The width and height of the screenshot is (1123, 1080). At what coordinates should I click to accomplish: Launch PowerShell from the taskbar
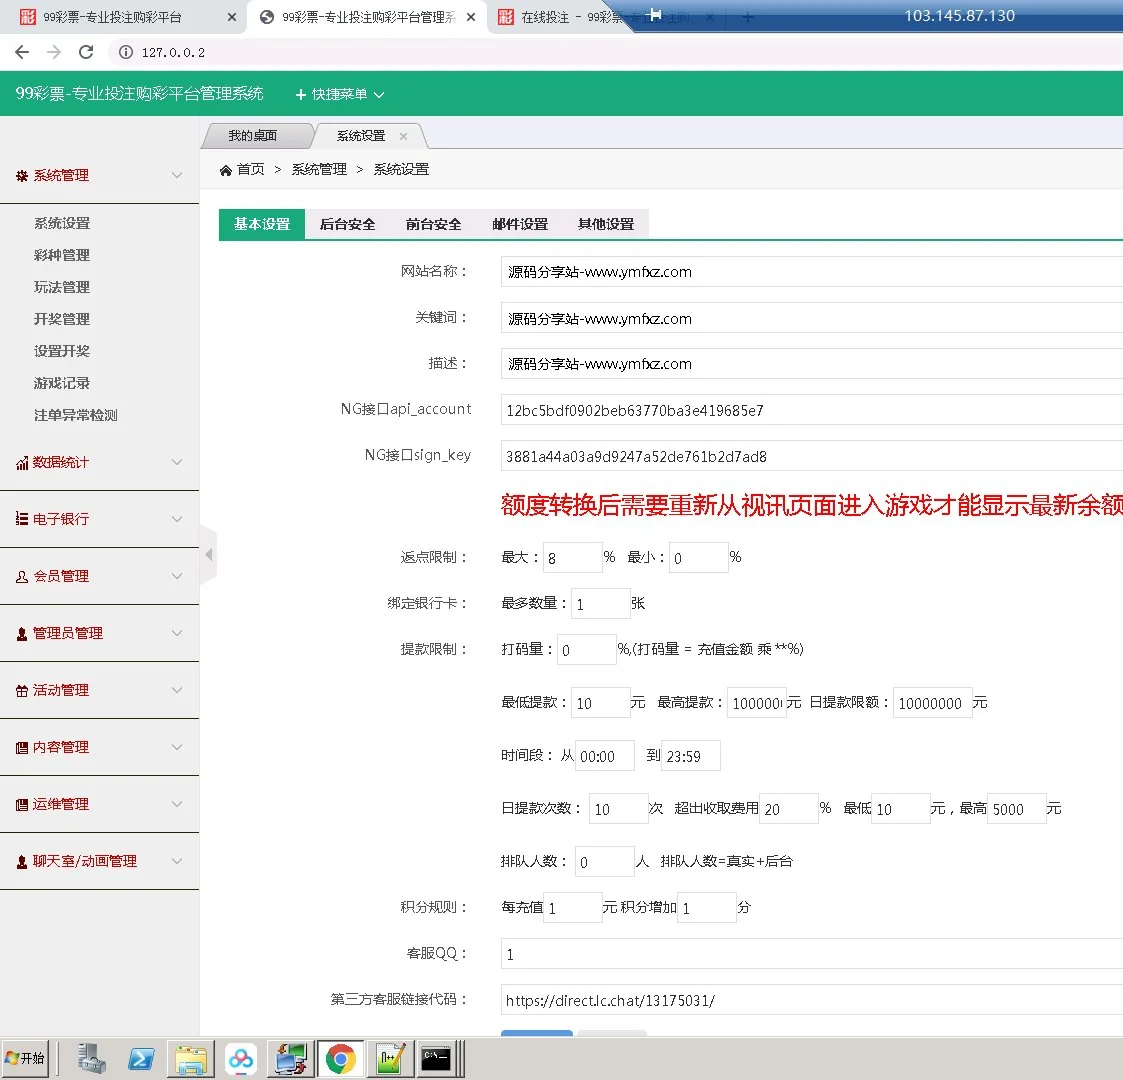(141, 1057)
